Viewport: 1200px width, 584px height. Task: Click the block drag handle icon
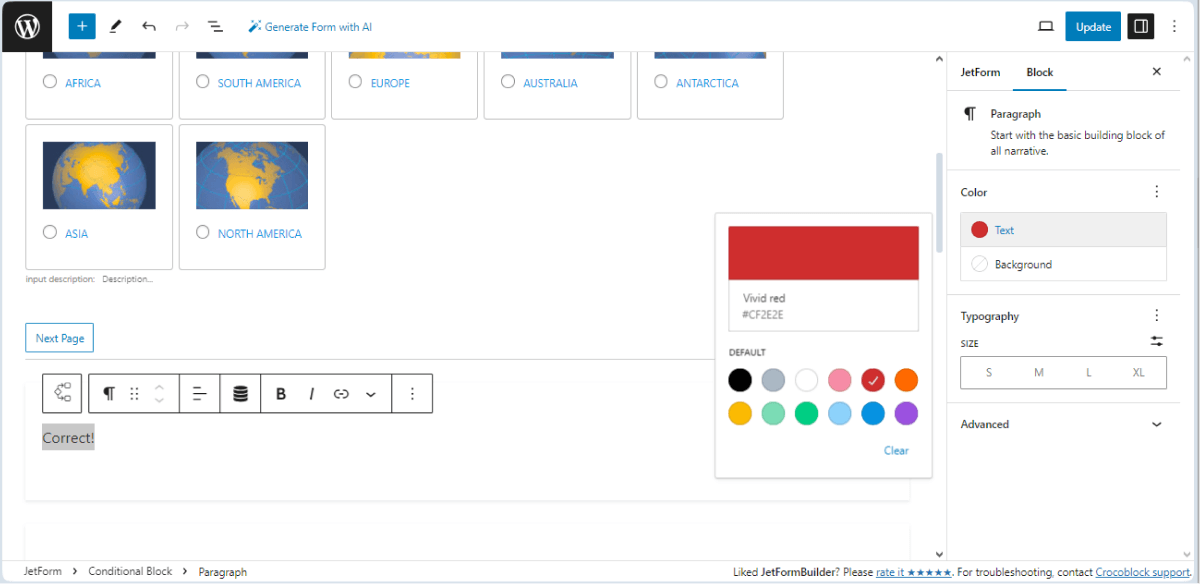tap(134, 394)
